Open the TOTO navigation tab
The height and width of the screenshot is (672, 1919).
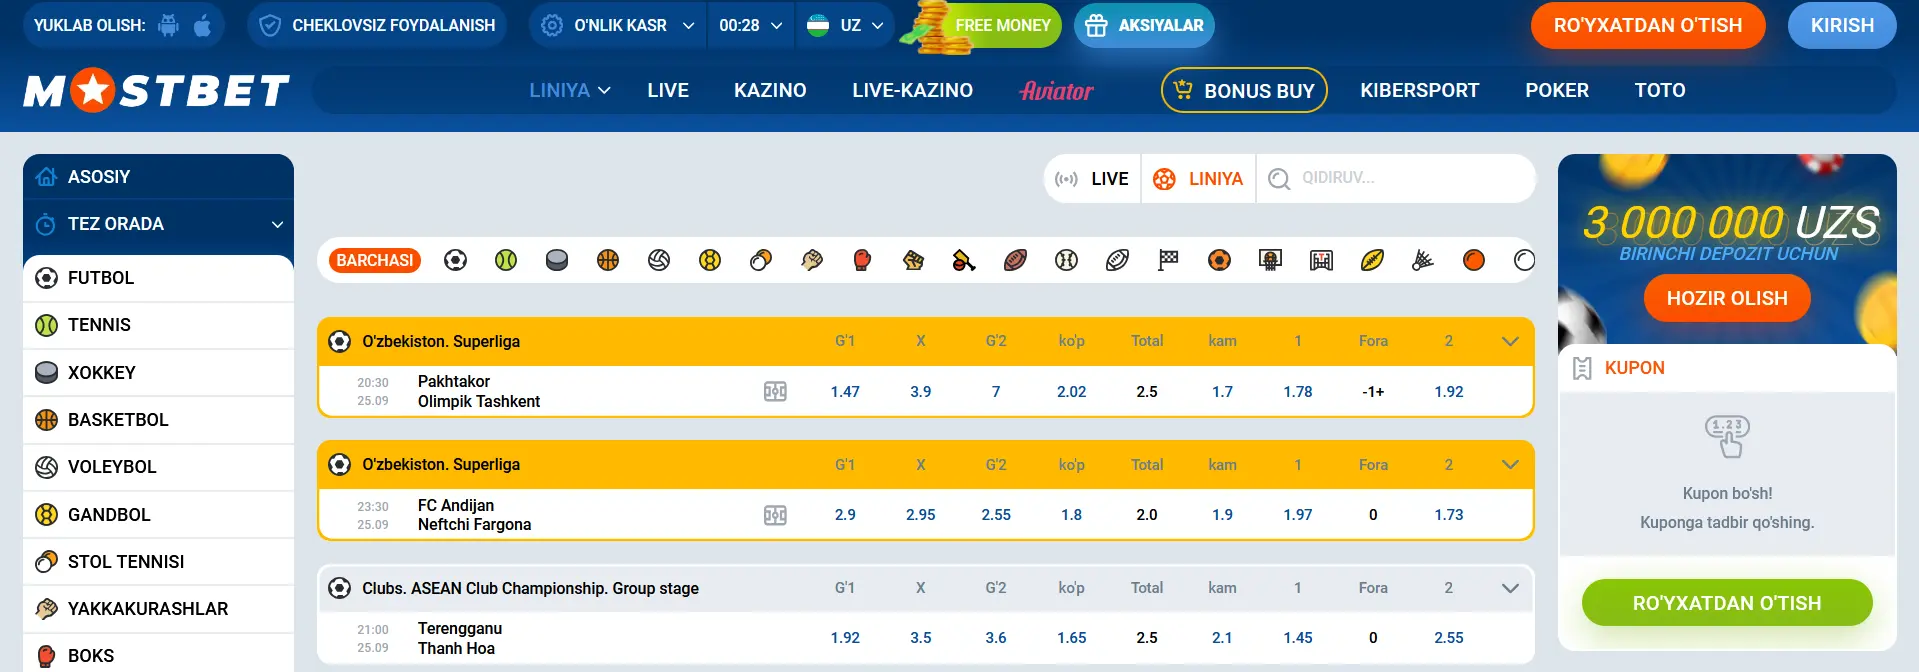1660,90
